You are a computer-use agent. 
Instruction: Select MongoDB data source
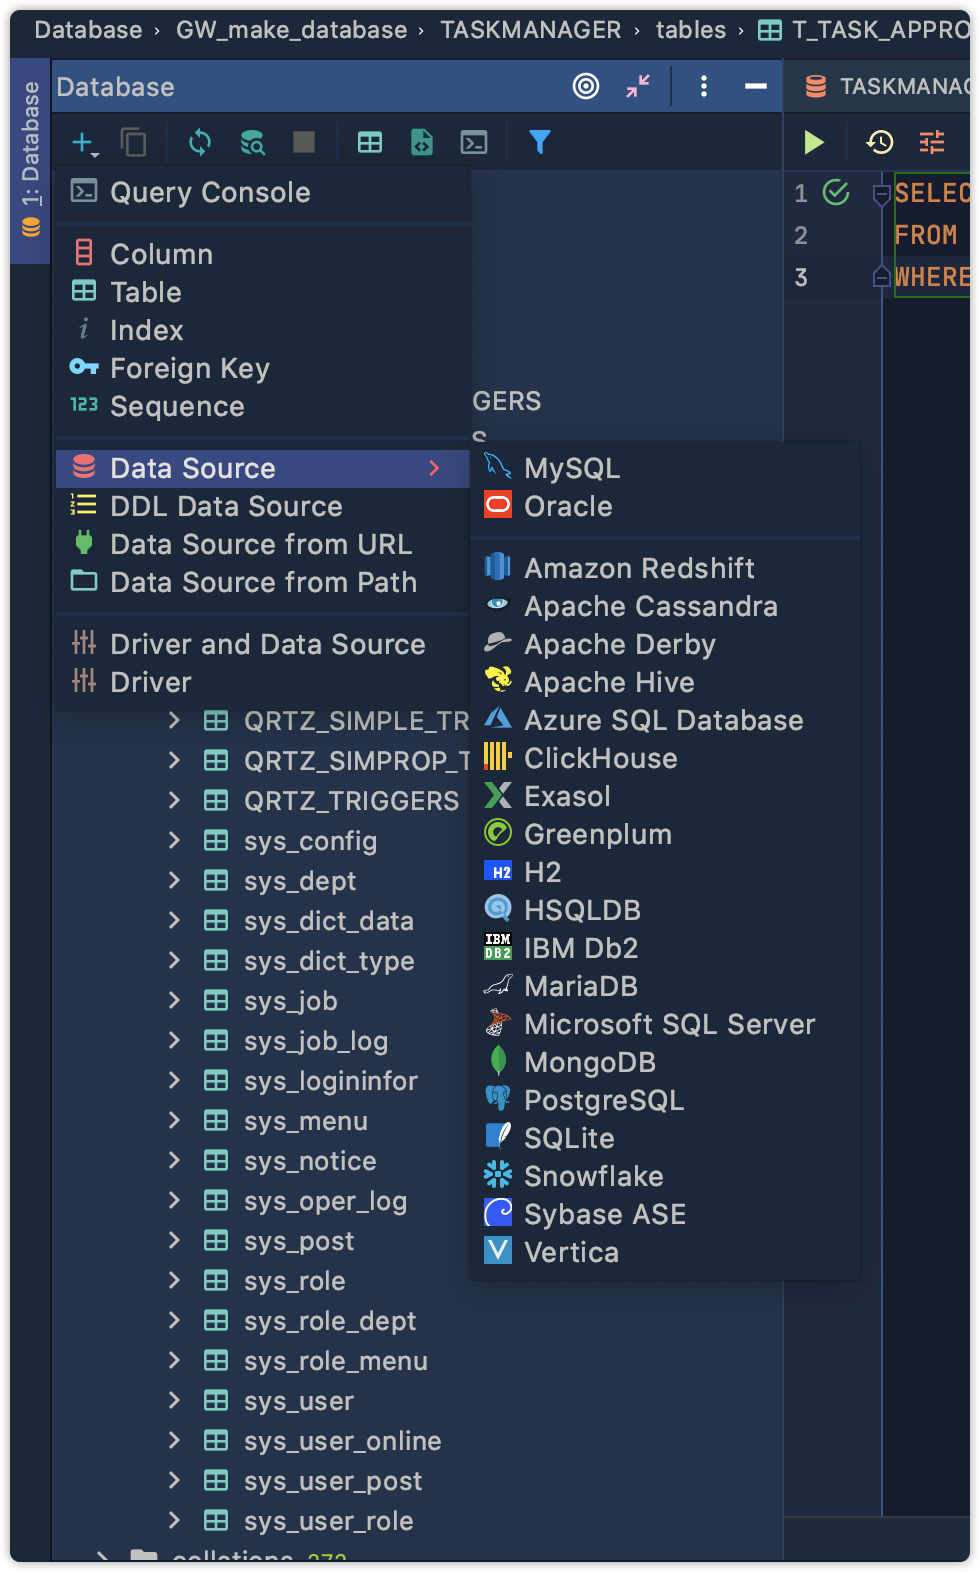click(x=665, y=1062)
